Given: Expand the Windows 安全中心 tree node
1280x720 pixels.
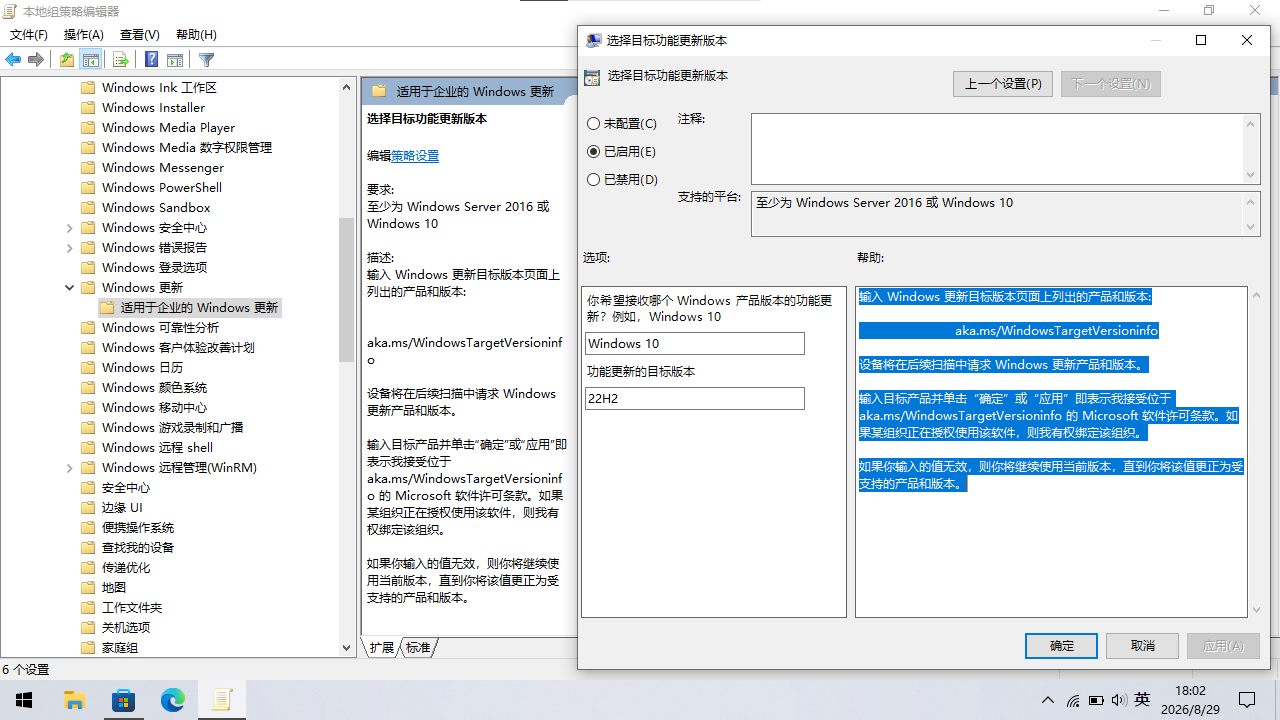Looking at the screenshot, I should pyautogui.click(x=69, y=227).
